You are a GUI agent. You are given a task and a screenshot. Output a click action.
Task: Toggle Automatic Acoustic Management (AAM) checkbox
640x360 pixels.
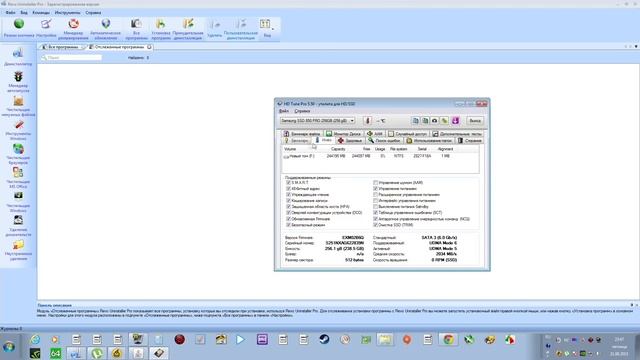click(376, 183)
